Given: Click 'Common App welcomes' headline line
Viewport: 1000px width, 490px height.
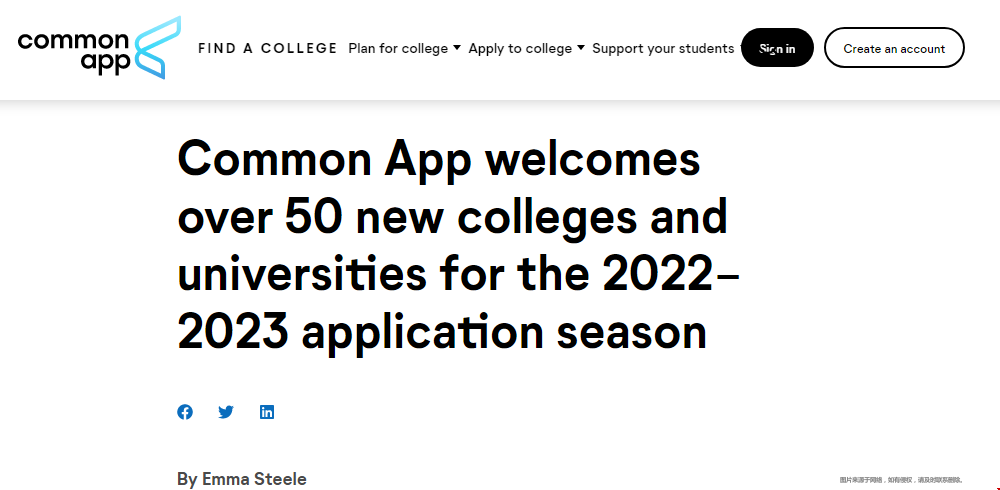Looking at the screenshot, I should click(439, 160).
